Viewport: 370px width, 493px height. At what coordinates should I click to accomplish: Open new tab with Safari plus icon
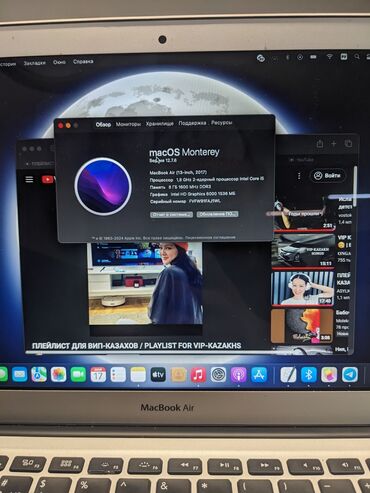coord(334,144)
